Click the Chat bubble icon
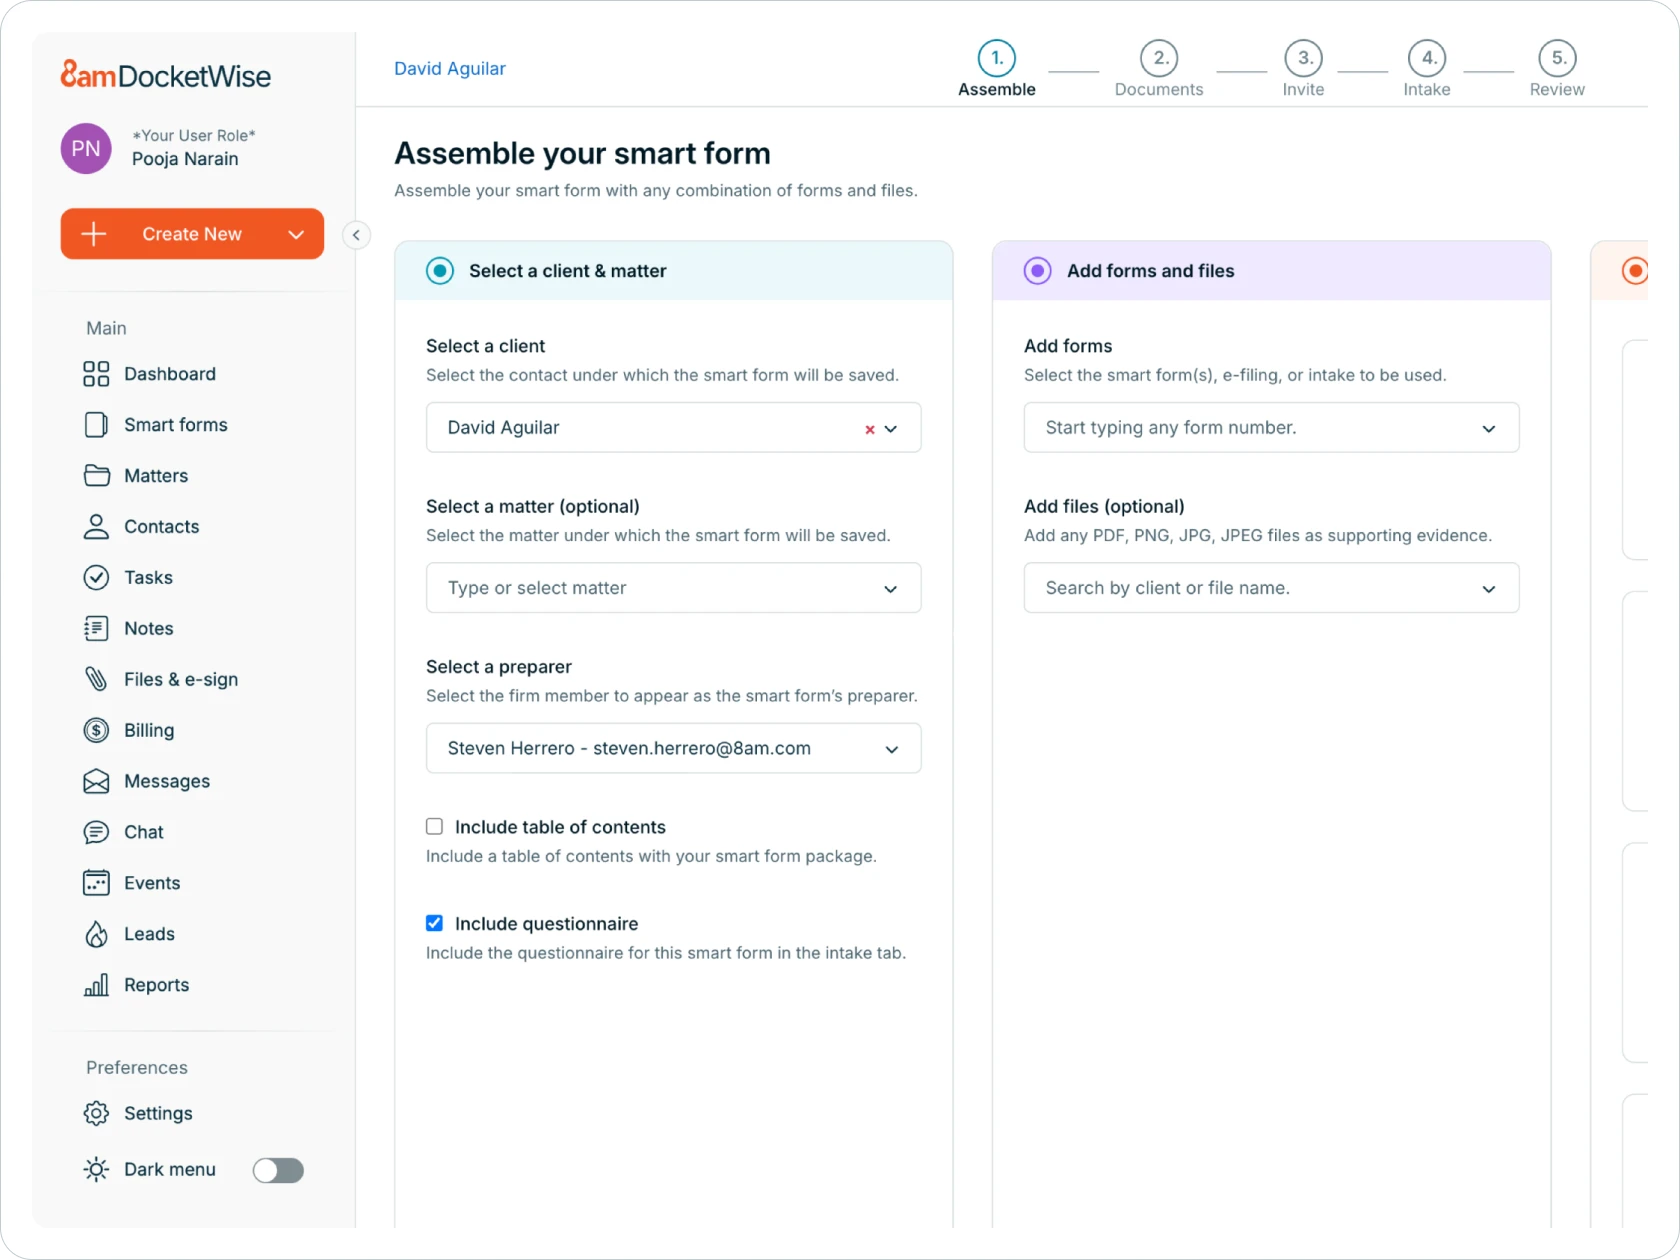Image resolution: width=1680 pixels, height=1260 pixels. pyautogui.click(x=96, y=833)
